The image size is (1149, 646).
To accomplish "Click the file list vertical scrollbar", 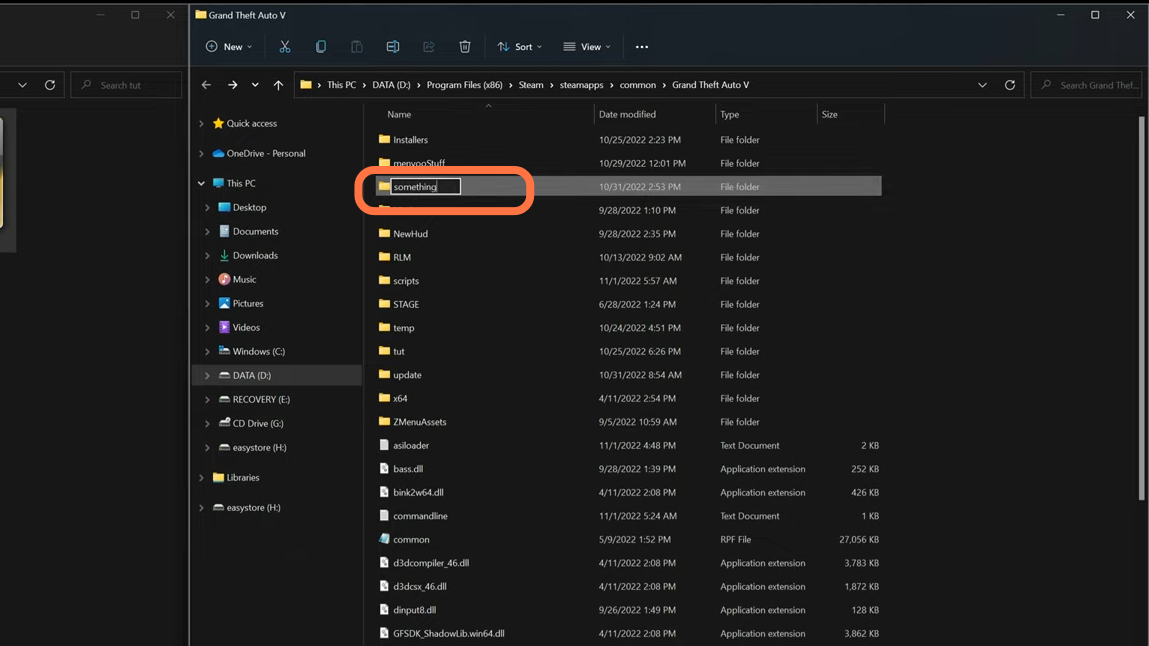I will 1142,308.
